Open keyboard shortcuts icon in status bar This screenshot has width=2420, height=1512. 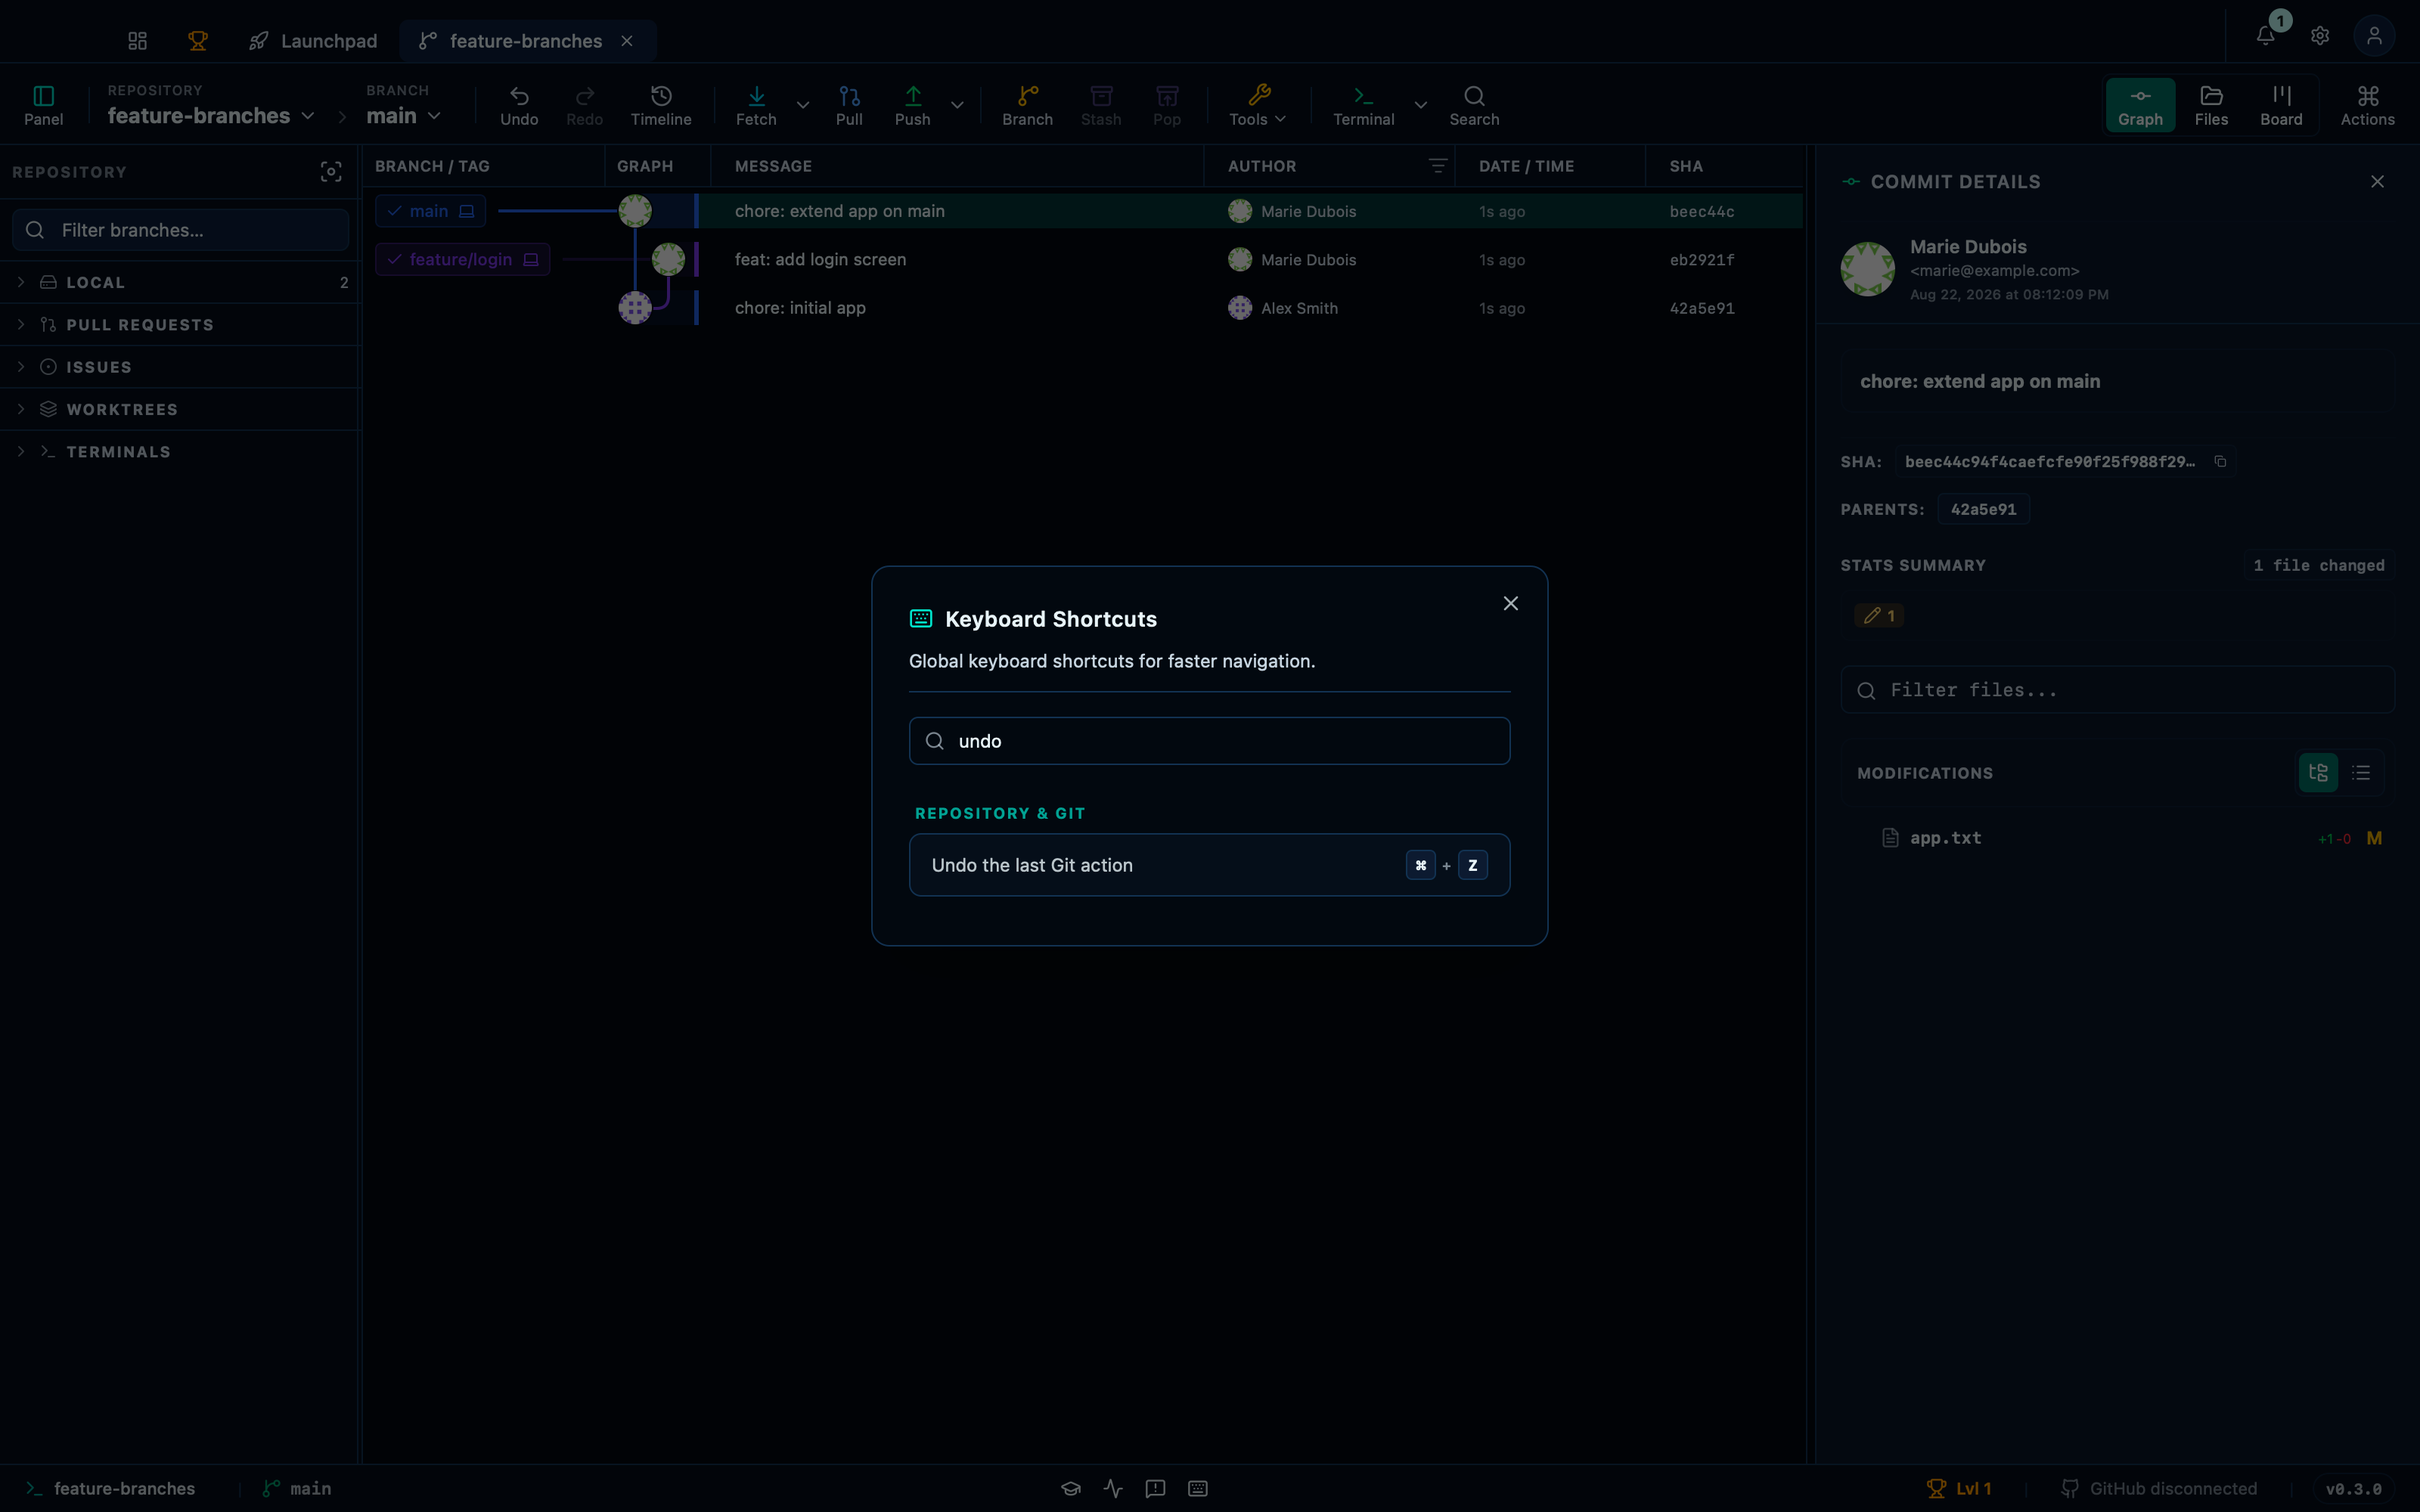[1197, 1488]
